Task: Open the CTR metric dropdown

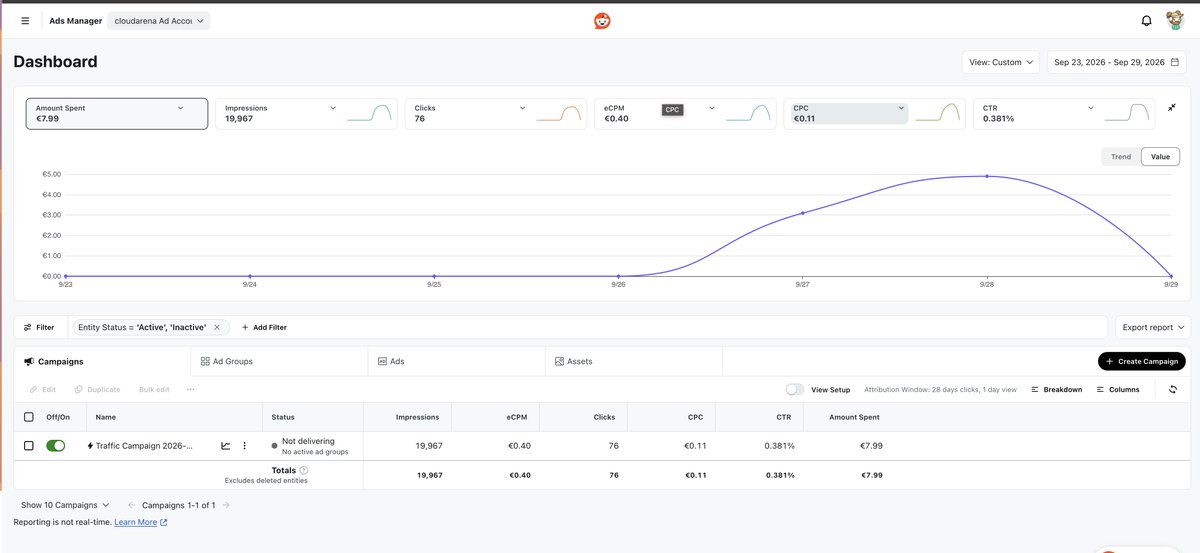Action: pyautogui.click(x=1091, y=107)
